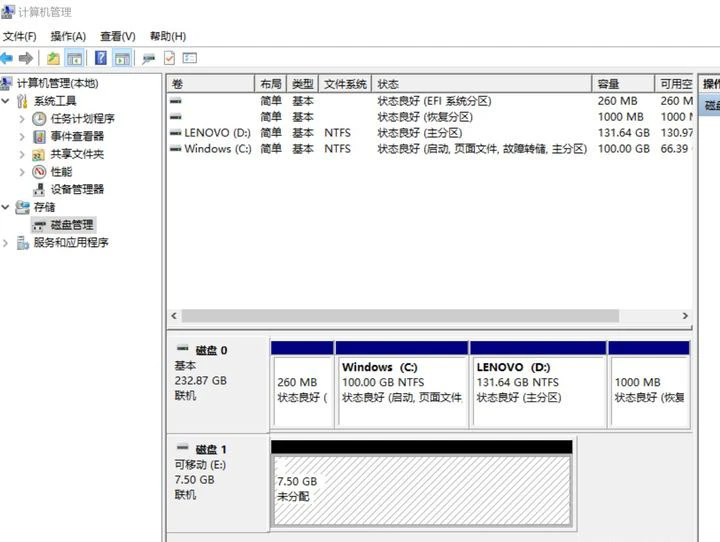
Task: Open the 帮助(H) menu
Action: pyautogui.click(x=168, y=36)
